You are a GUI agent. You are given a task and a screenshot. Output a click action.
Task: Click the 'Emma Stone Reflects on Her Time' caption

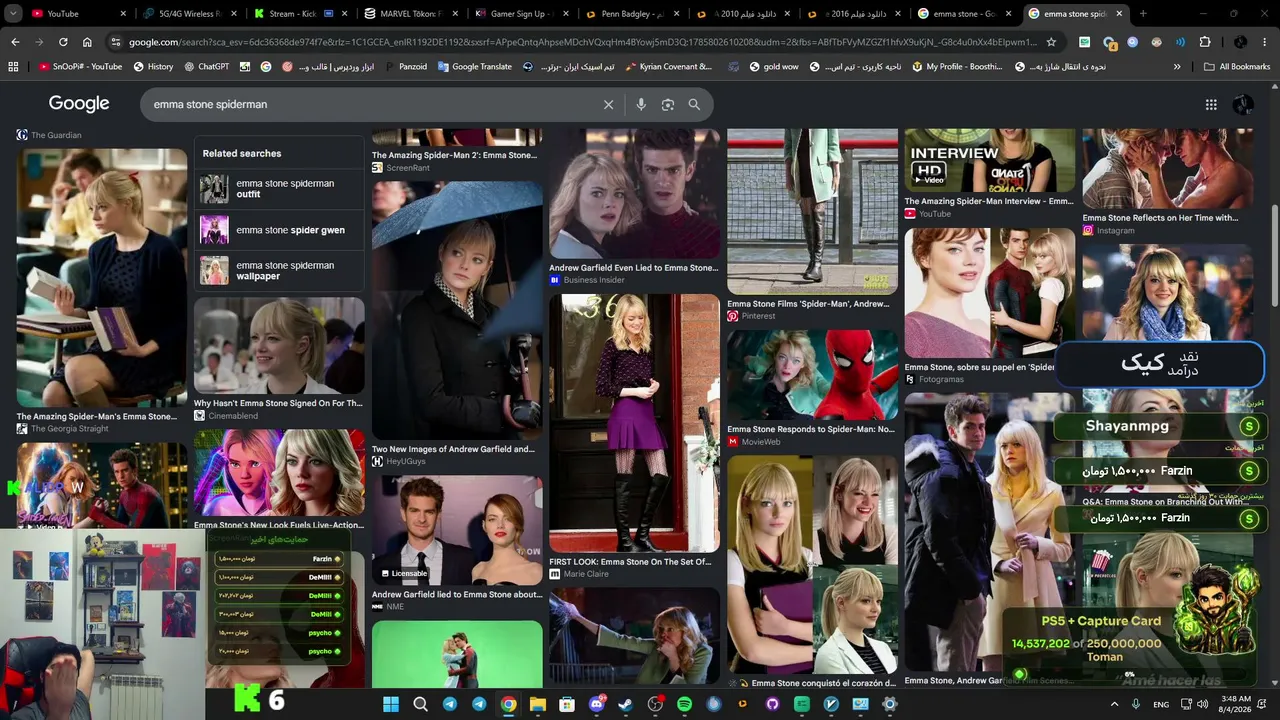coord(1160,217)
